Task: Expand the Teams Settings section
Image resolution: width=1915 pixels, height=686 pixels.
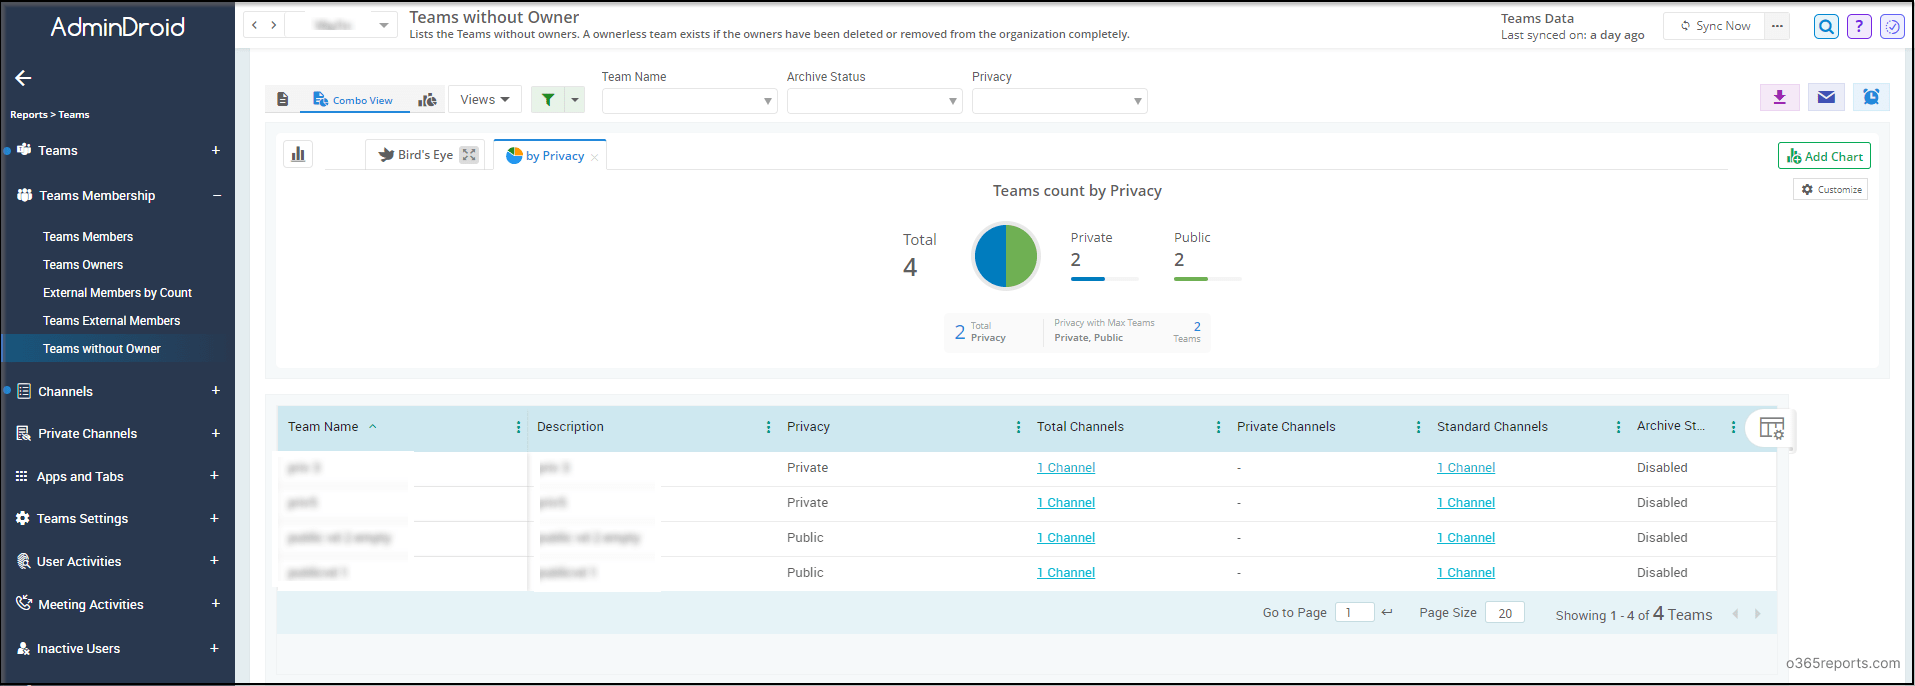Action: (214, 518)
